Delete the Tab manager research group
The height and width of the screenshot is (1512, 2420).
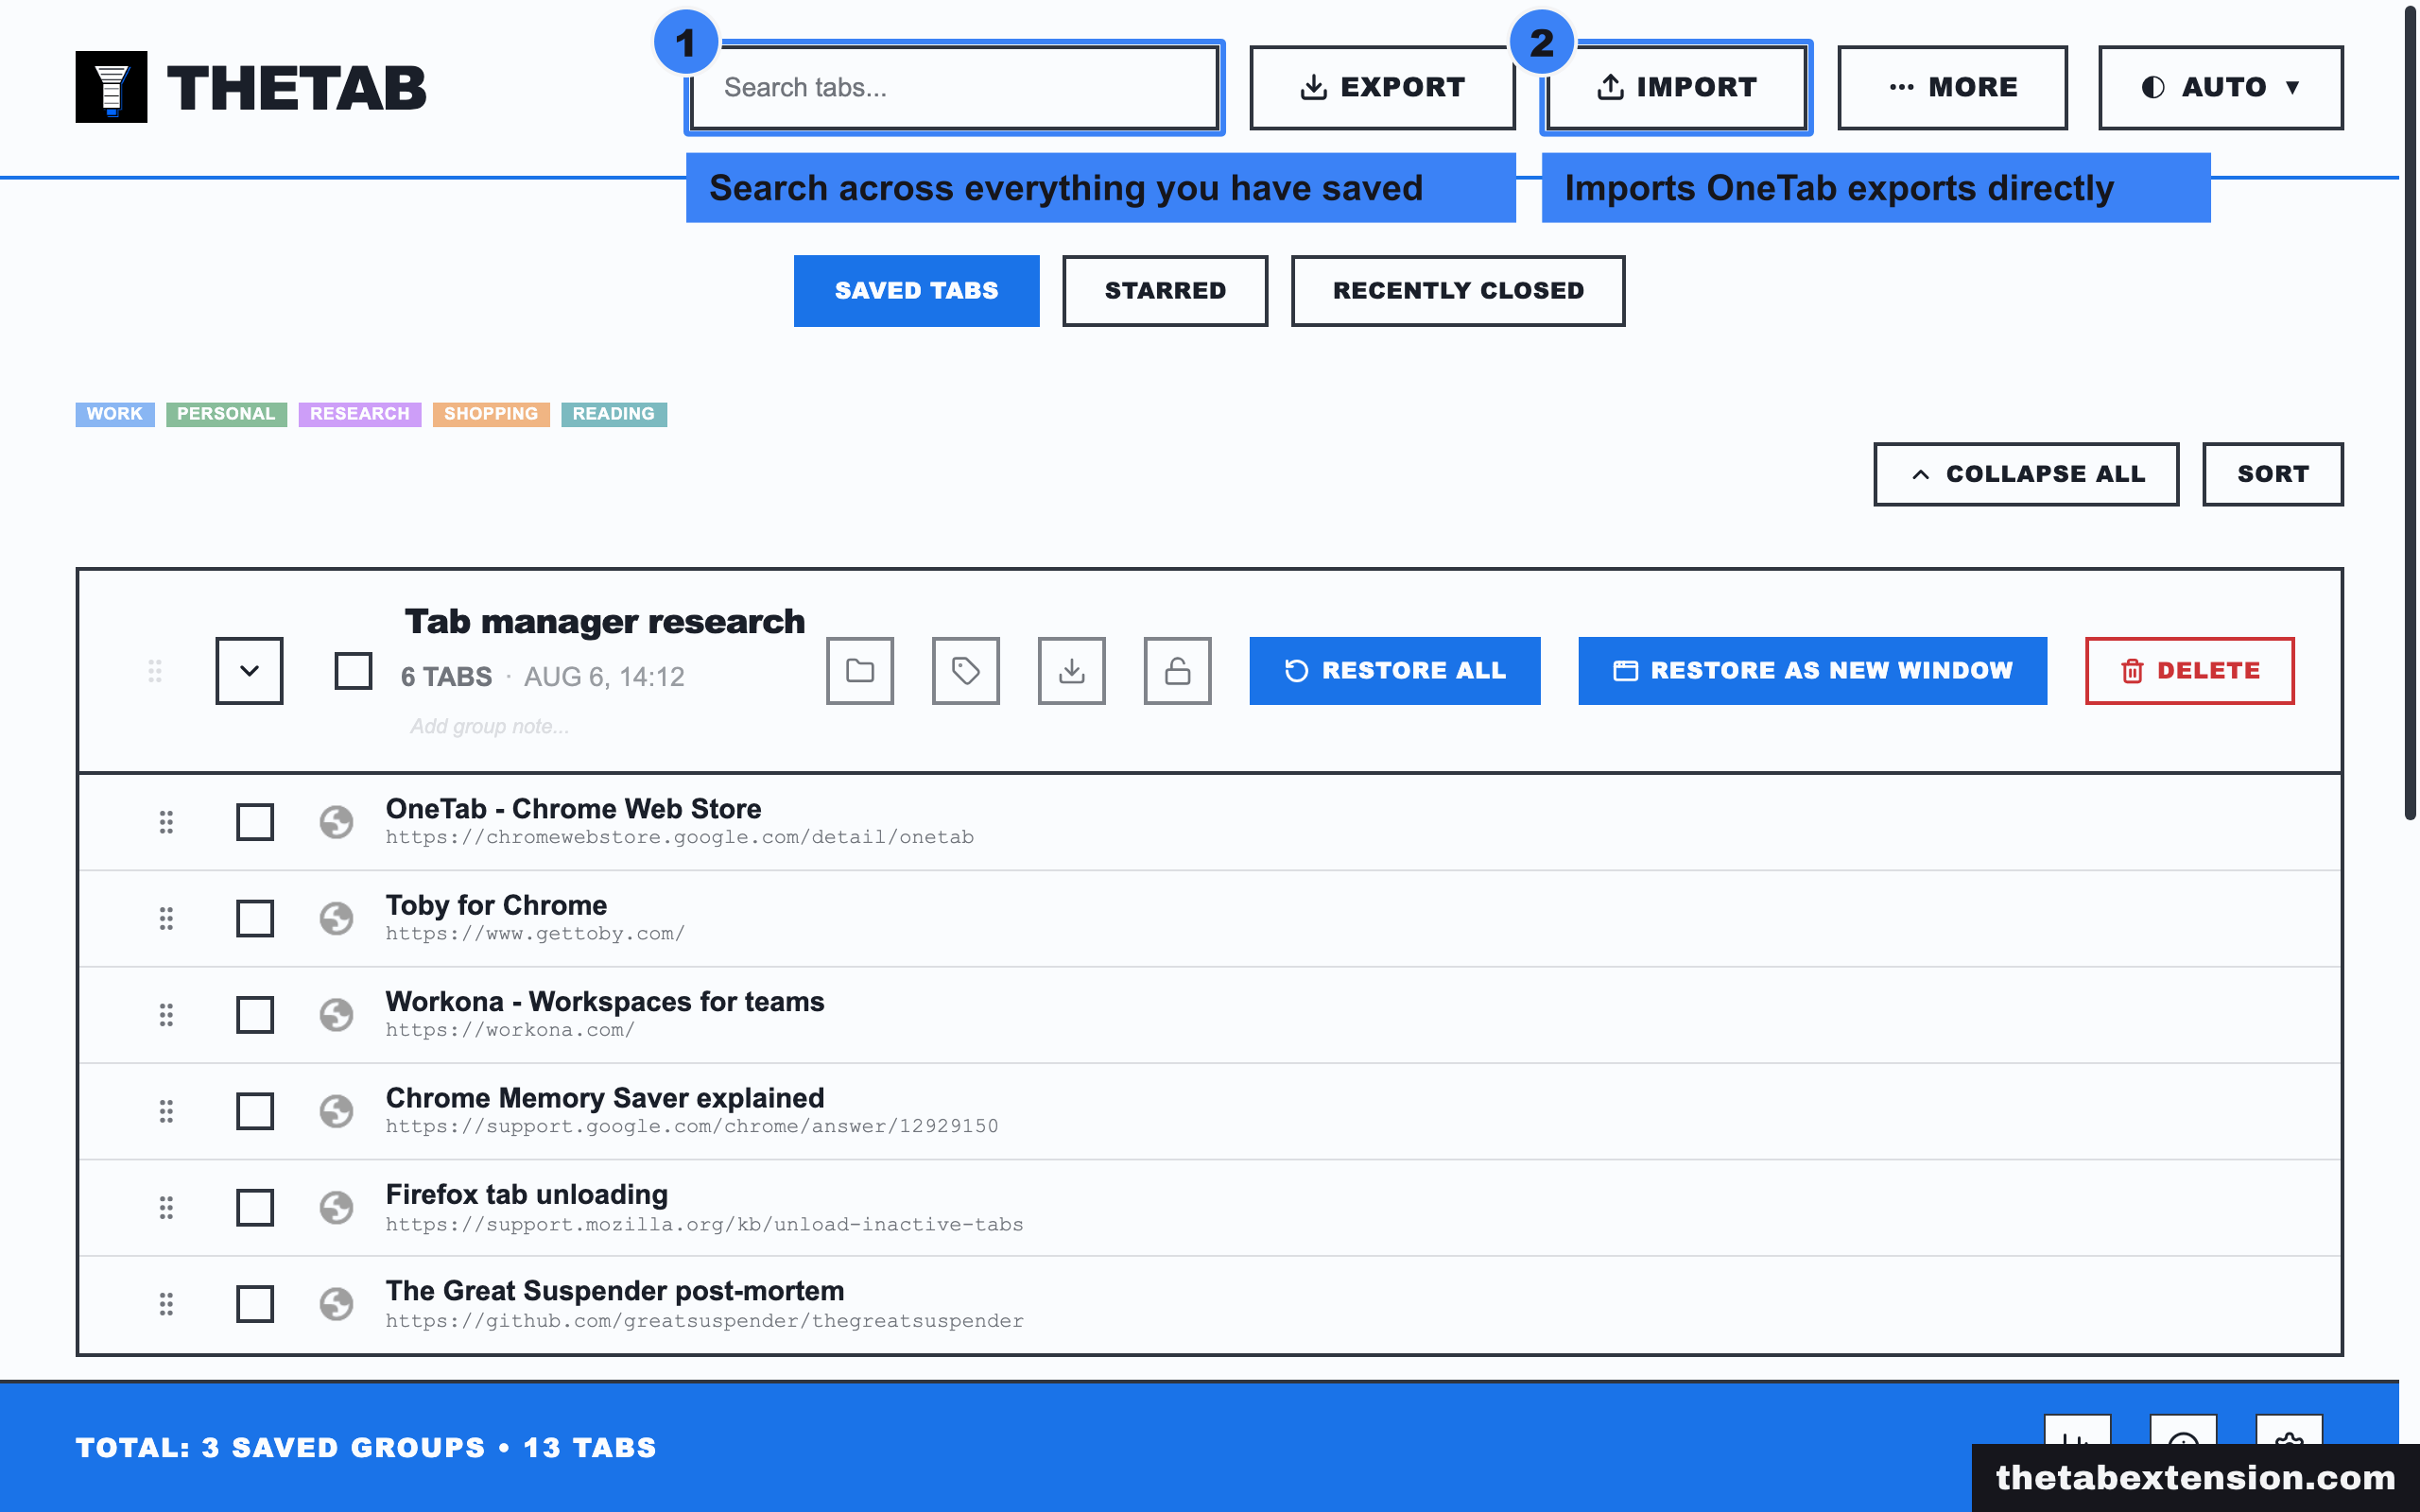tap(2190, 670)
